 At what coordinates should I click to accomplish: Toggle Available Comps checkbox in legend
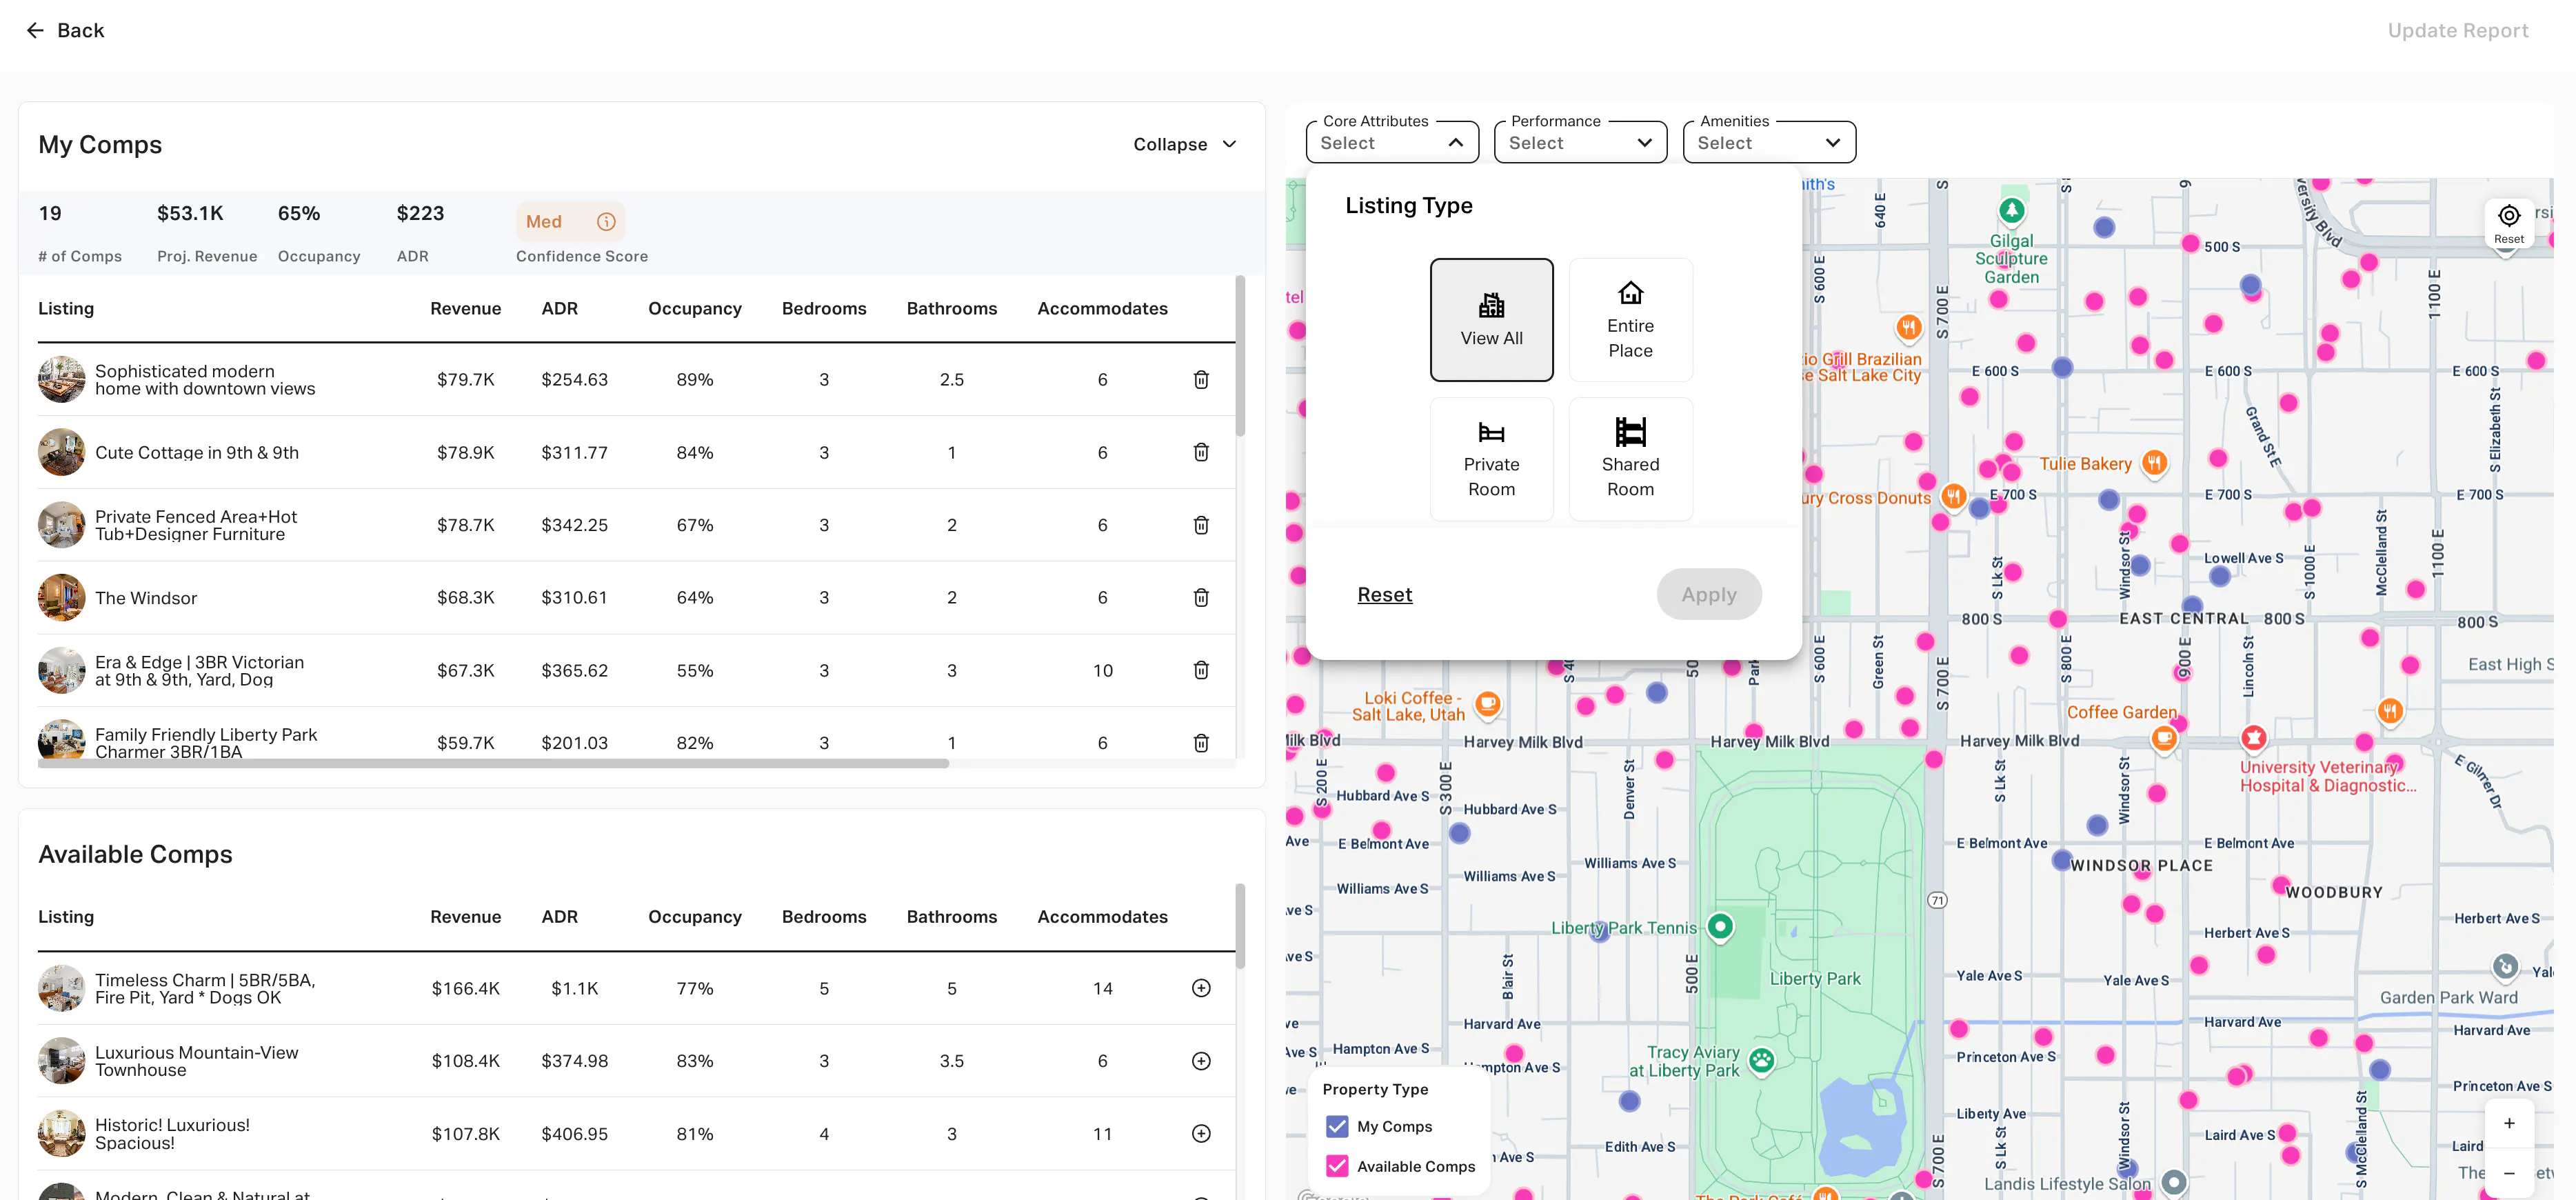coord(1337,1167)
